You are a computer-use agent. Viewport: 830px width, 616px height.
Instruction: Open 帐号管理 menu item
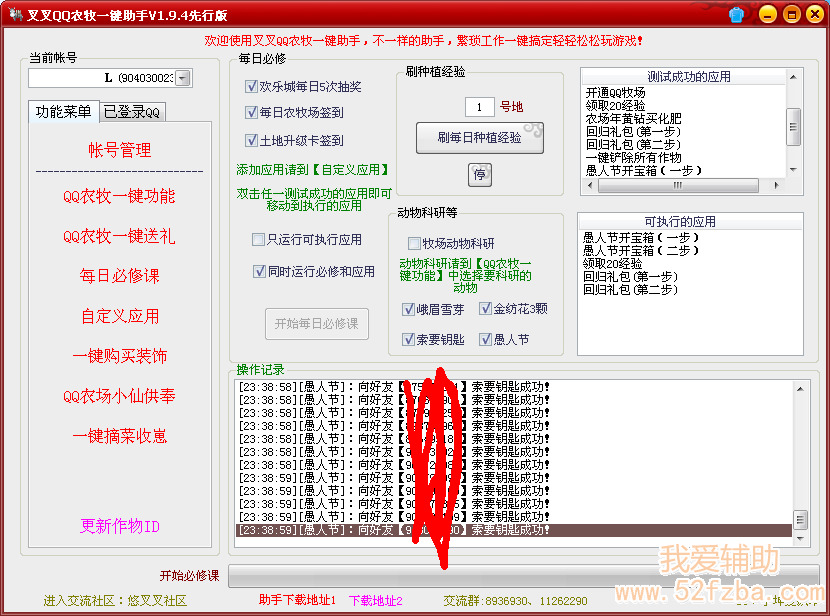click(120, 150)
